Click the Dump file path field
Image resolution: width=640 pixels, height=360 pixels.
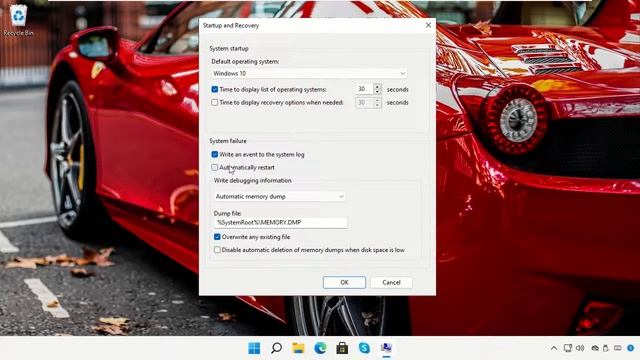click(x=281, y=222)
